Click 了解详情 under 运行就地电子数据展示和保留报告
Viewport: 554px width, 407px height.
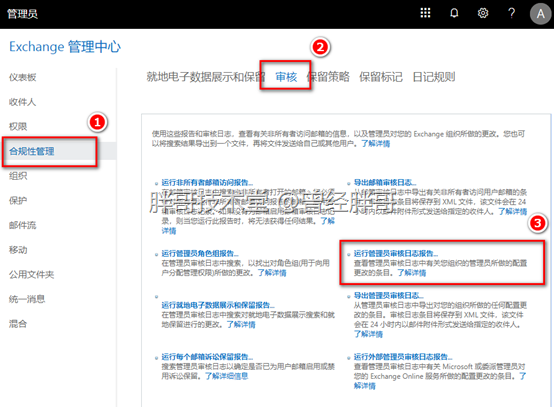[241, 324]
